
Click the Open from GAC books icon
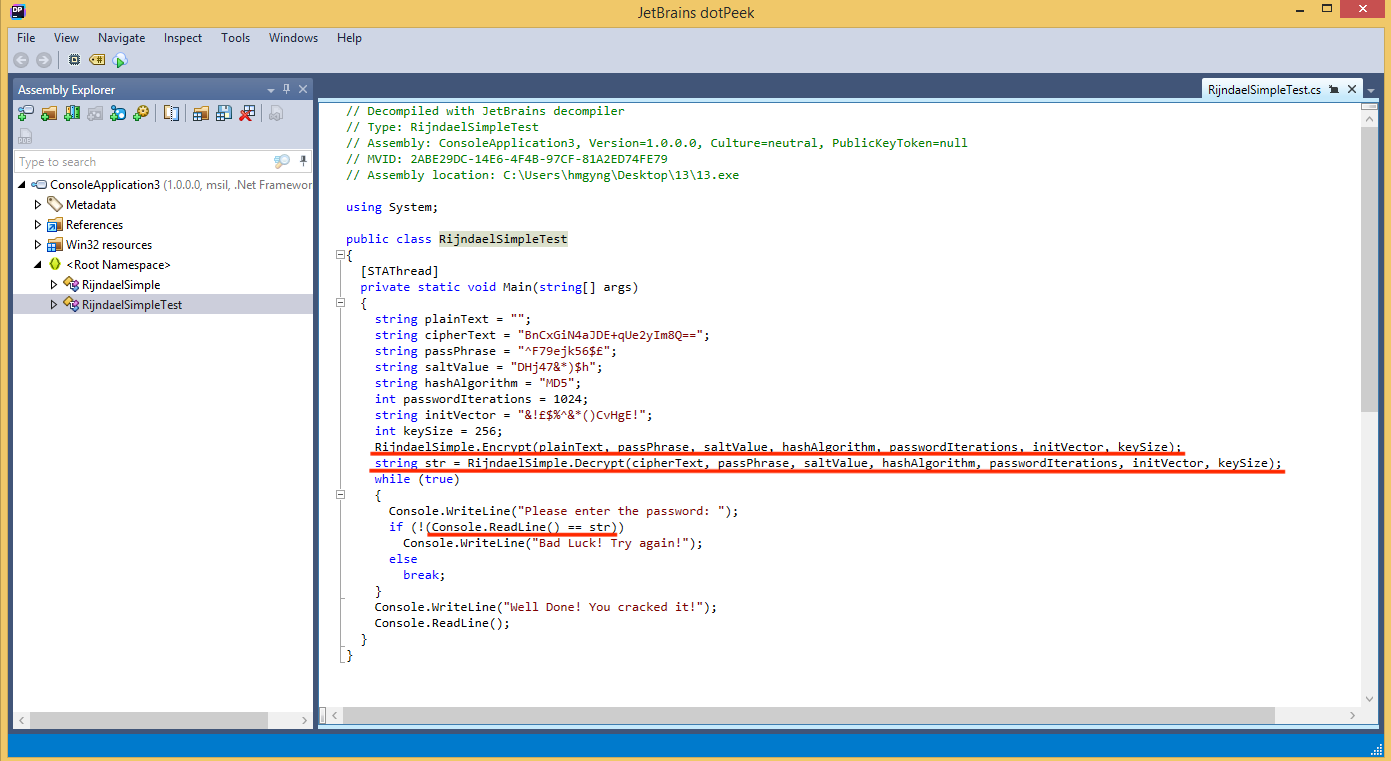[x=72, y=113]
